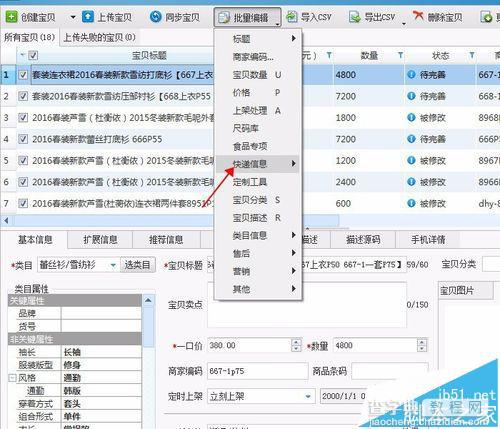The width and height of the screenshot is (500, 429).
Task: Expand the 类目信息 submenu
Action: 258,235
